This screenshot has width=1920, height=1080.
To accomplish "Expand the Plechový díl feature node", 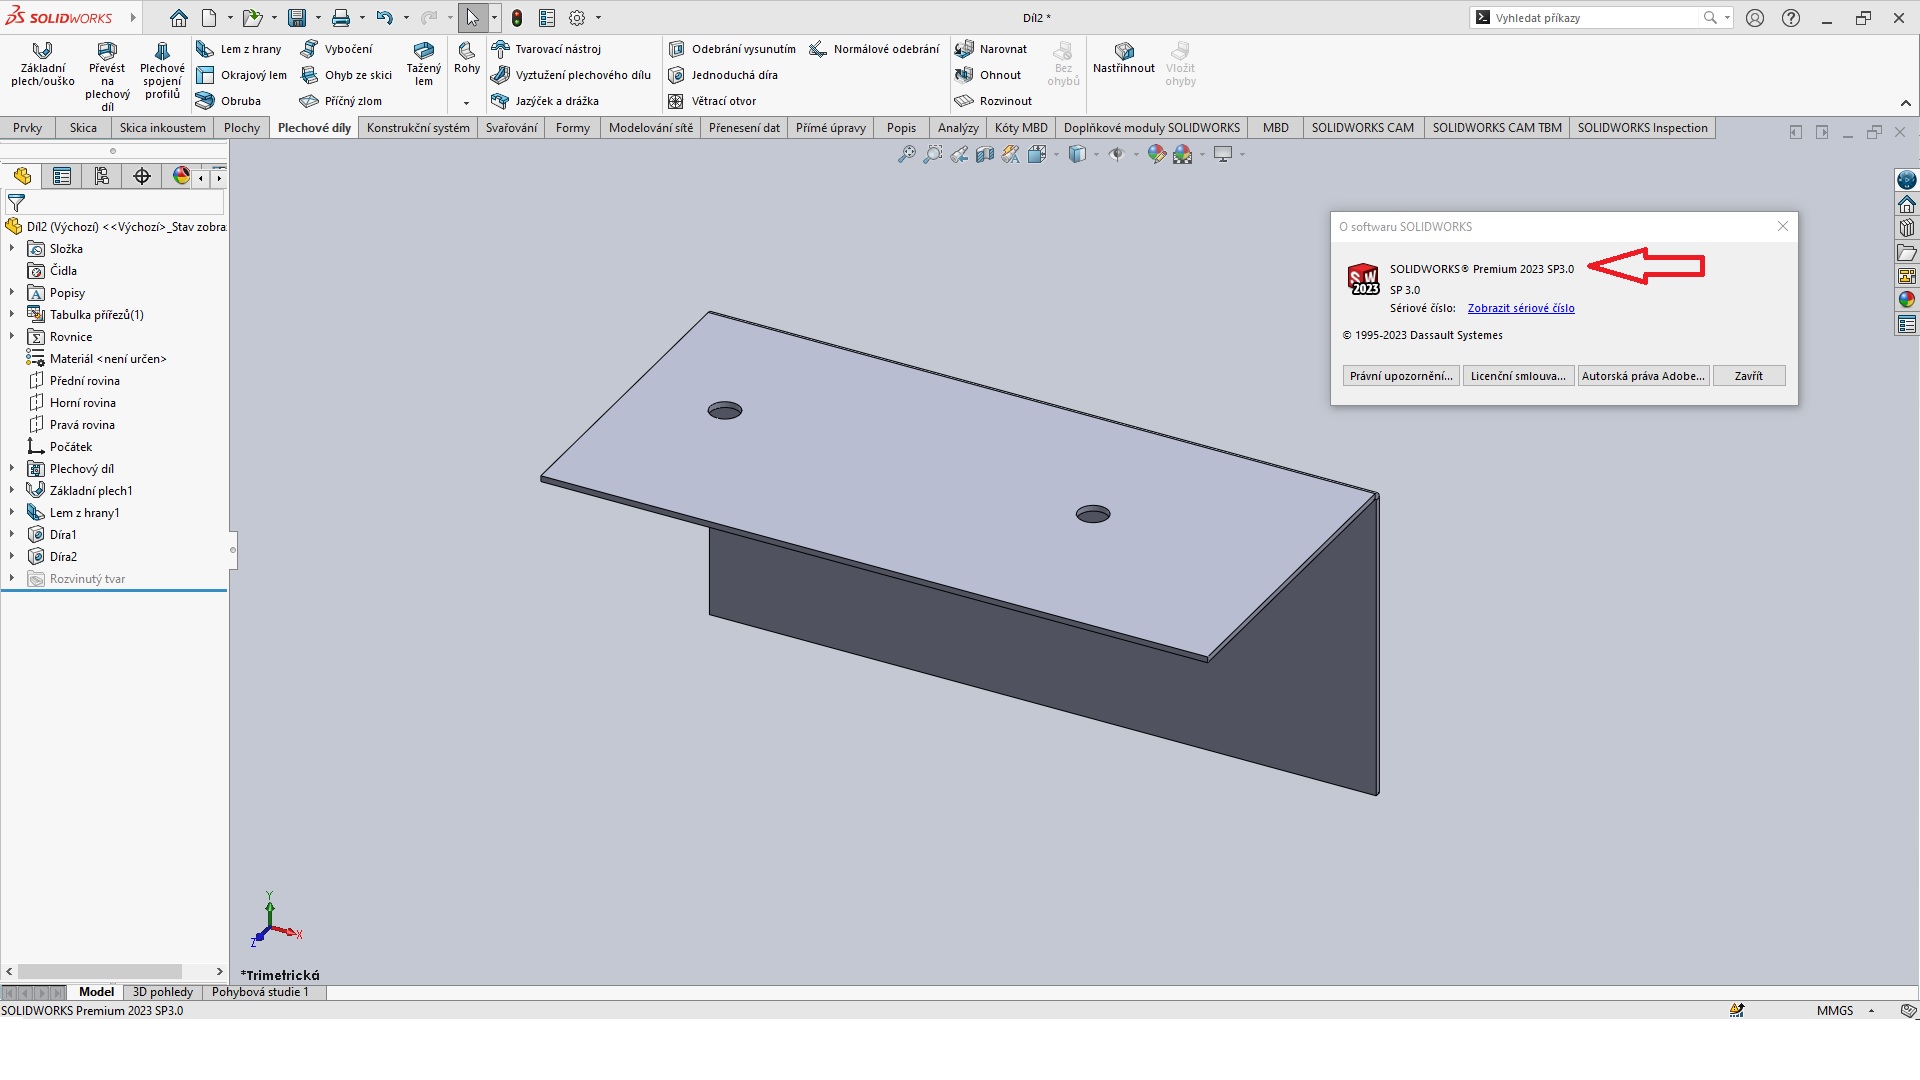I will click(x=12, y=468).
